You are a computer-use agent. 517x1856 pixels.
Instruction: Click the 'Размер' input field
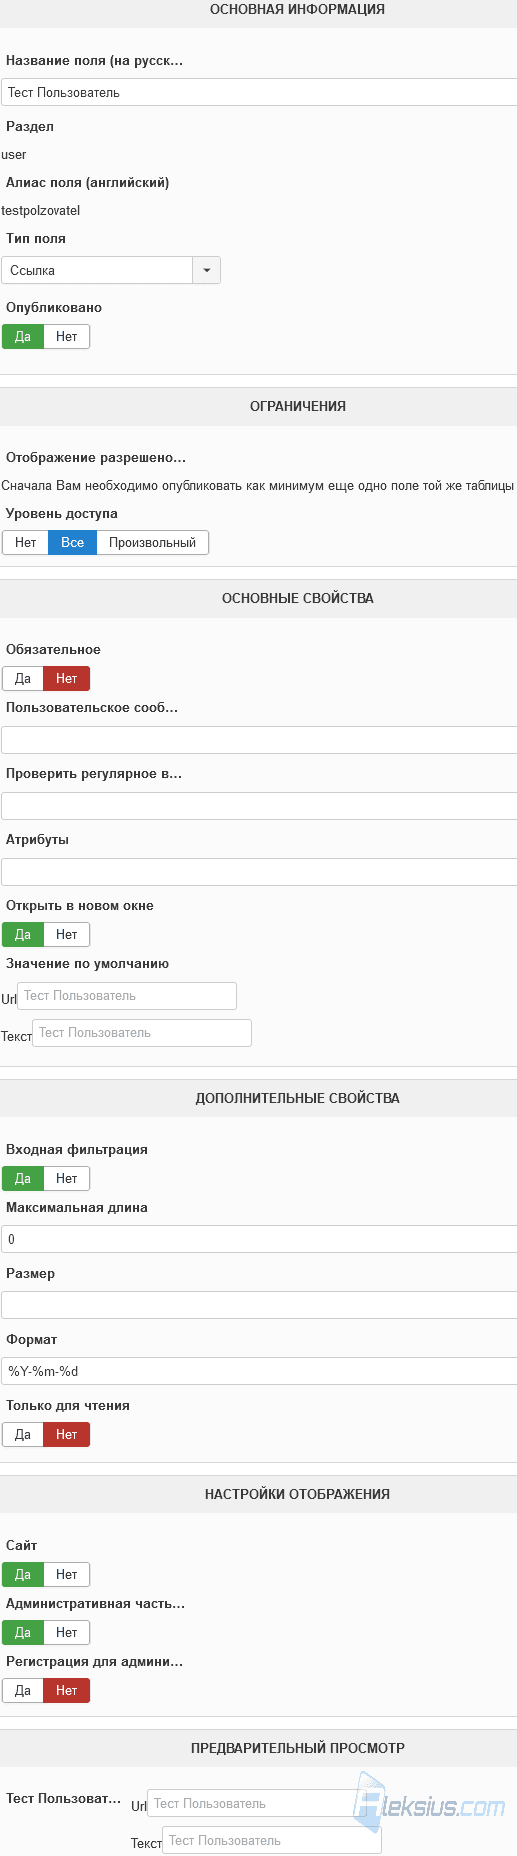pyautogui.click(x=259, y=1305)
